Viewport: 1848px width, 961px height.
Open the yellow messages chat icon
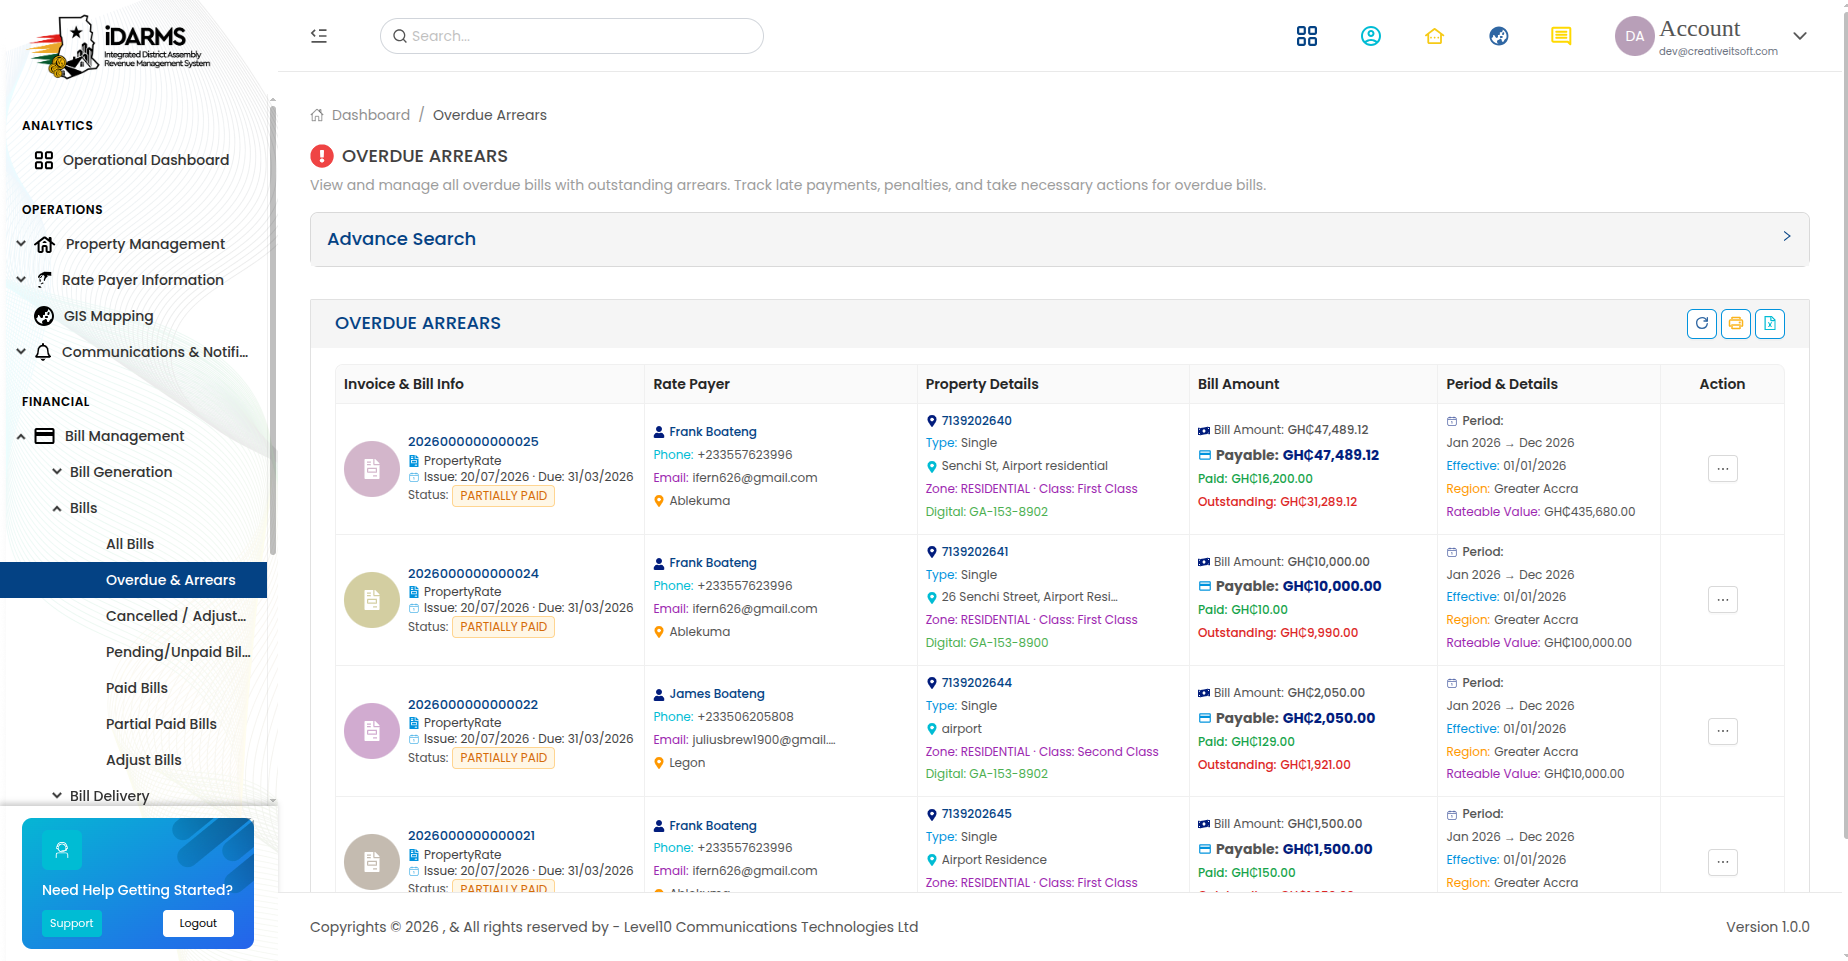pyautogui.click(x=1561, y=36)
